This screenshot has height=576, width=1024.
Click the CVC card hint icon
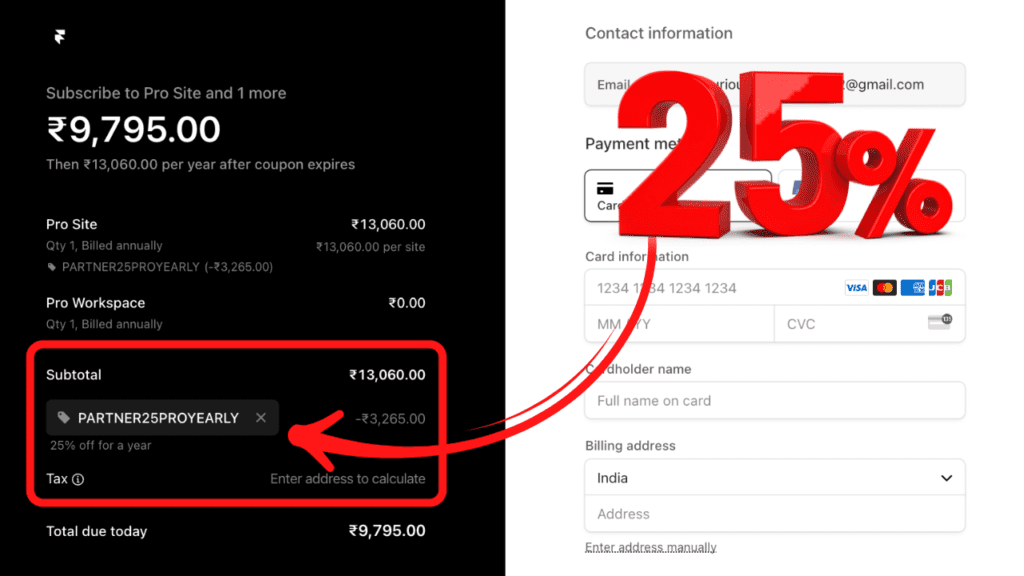pos(939,322)
